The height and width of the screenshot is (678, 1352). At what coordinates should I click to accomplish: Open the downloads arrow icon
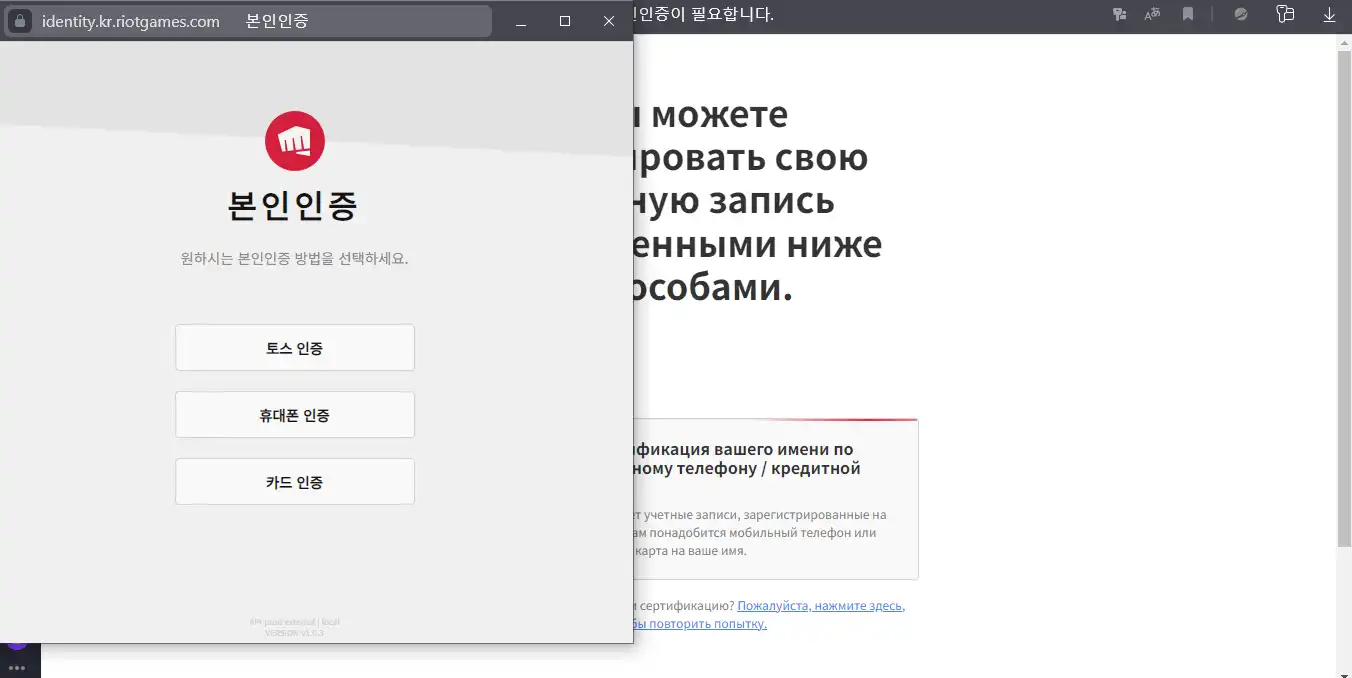1329,14
